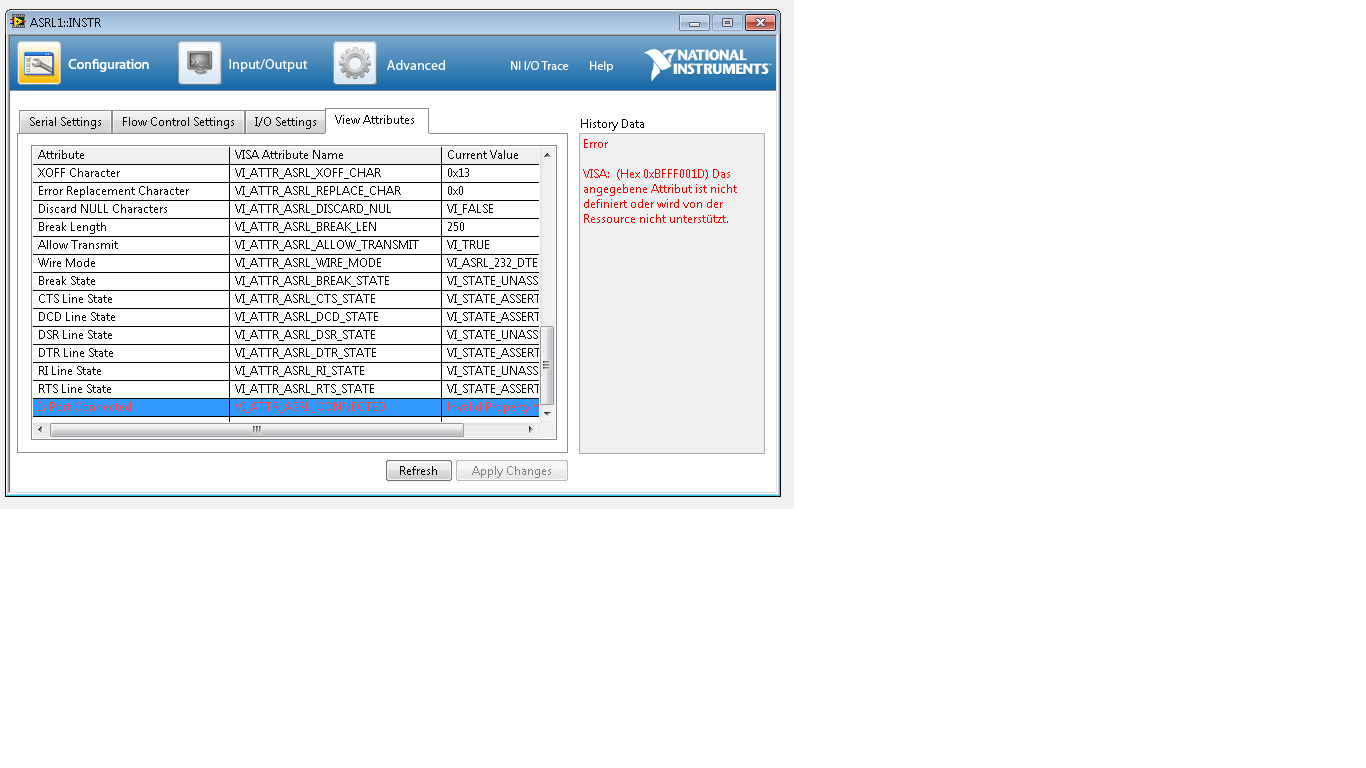The width and height of the screenshot is (1366, 768).
Task: Click the table scroll down arrow
Action: [547, 413]
